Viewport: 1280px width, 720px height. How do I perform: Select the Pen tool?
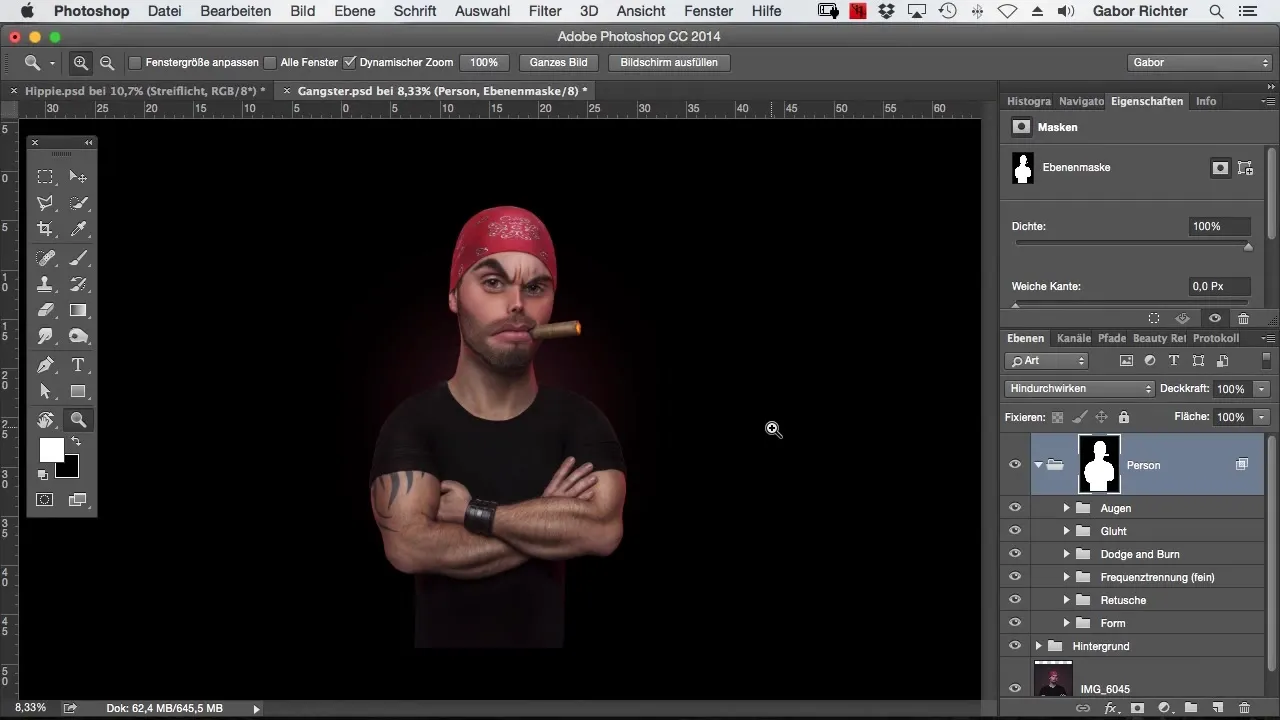tap(45, 365)
